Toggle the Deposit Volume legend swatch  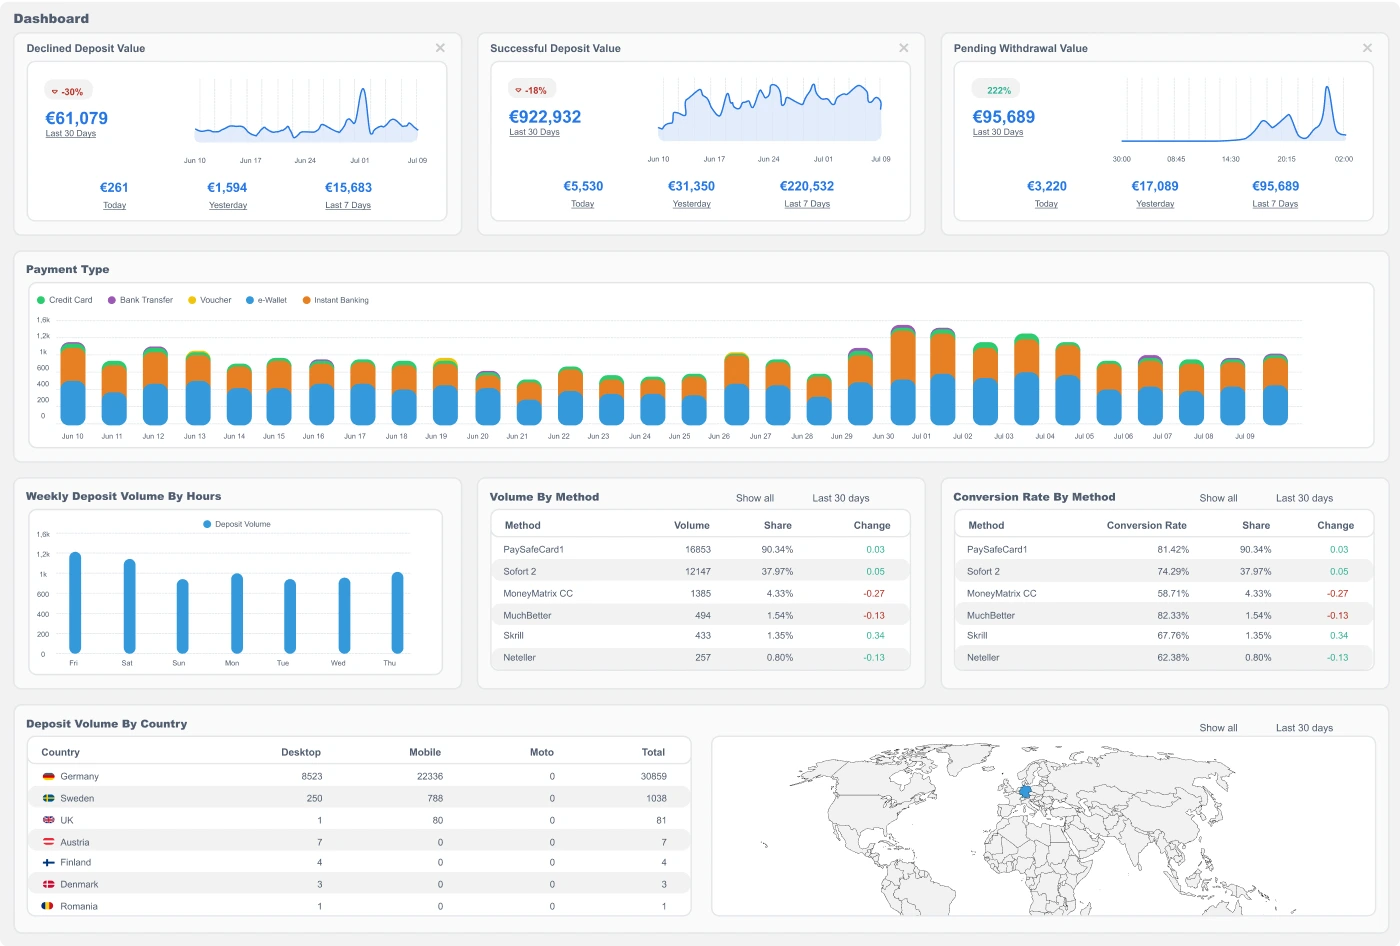(208, 524)
